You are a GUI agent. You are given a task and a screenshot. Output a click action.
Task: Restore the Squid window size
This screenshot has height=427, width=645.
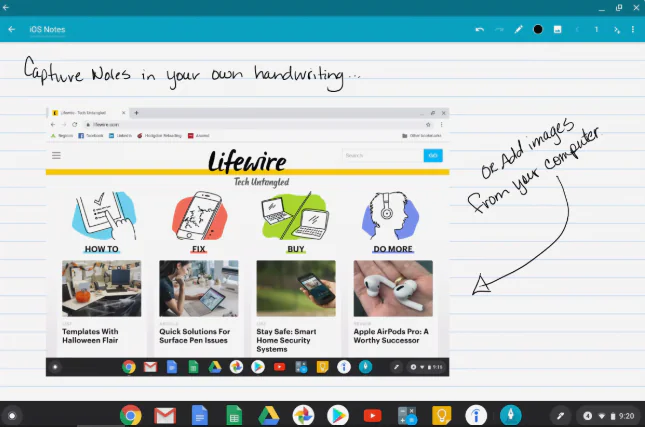pos(619,8)
